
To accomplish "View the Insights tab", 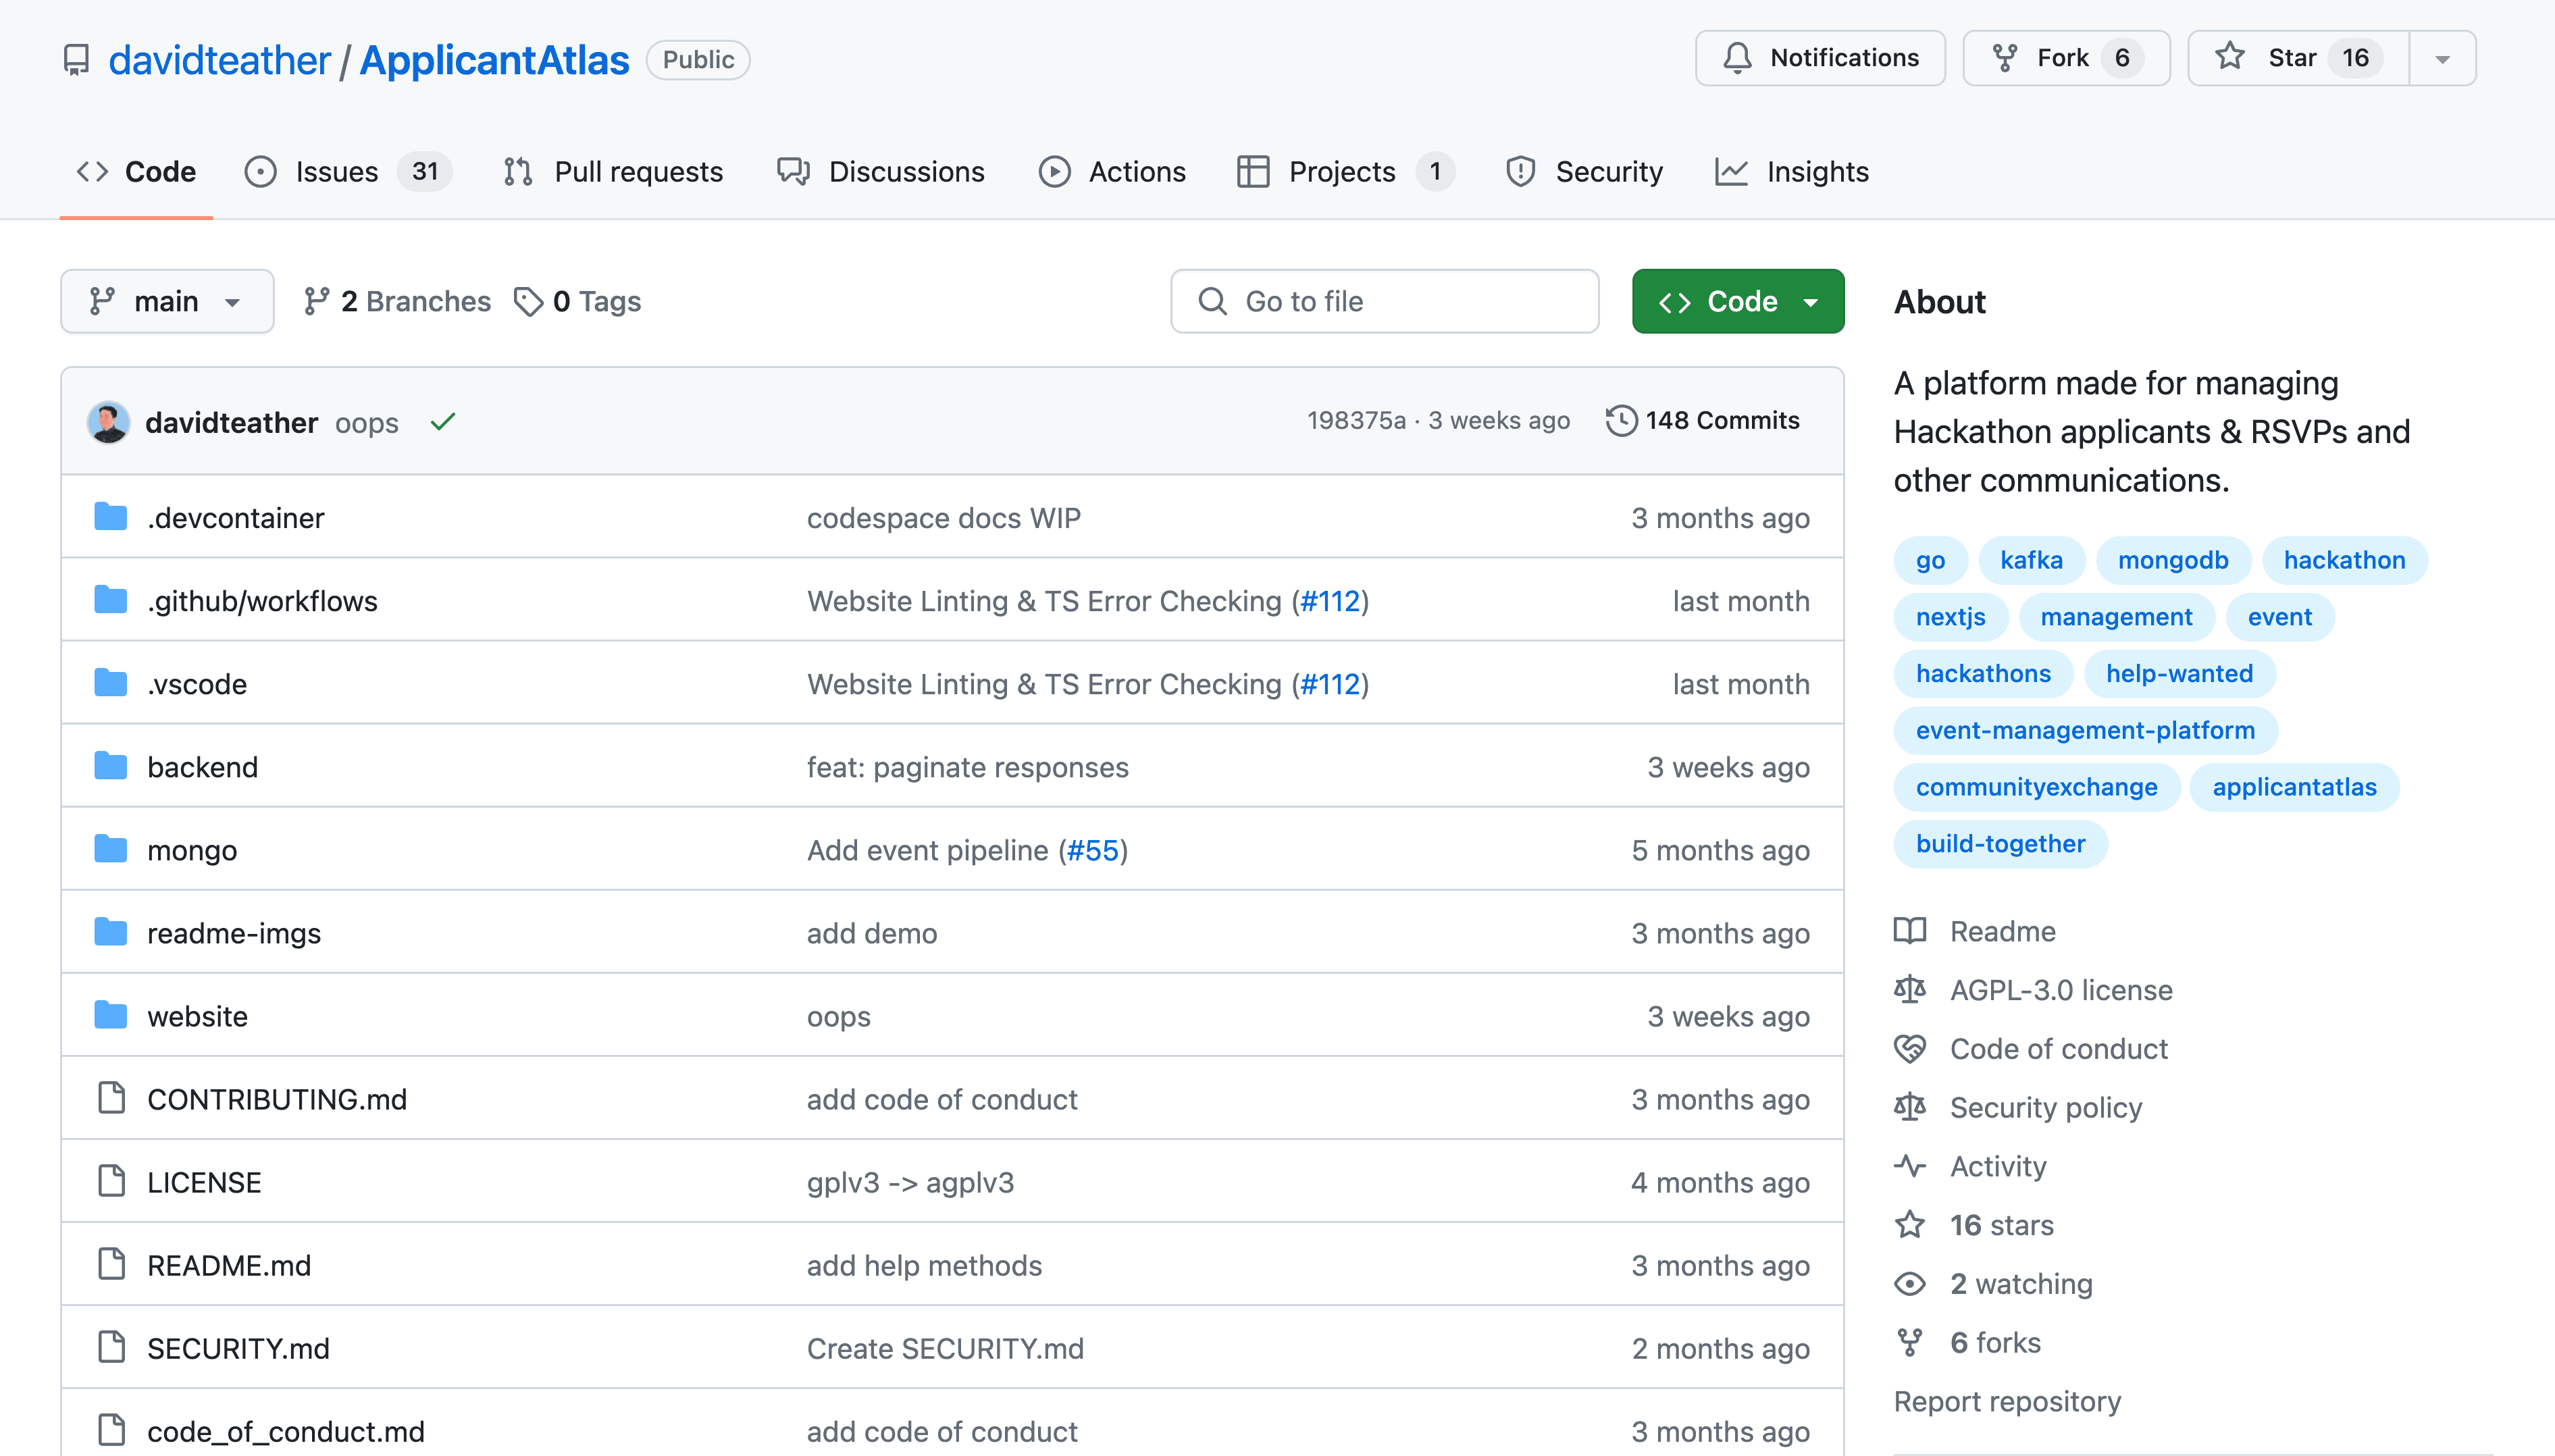I will [x=1792, y=172].
